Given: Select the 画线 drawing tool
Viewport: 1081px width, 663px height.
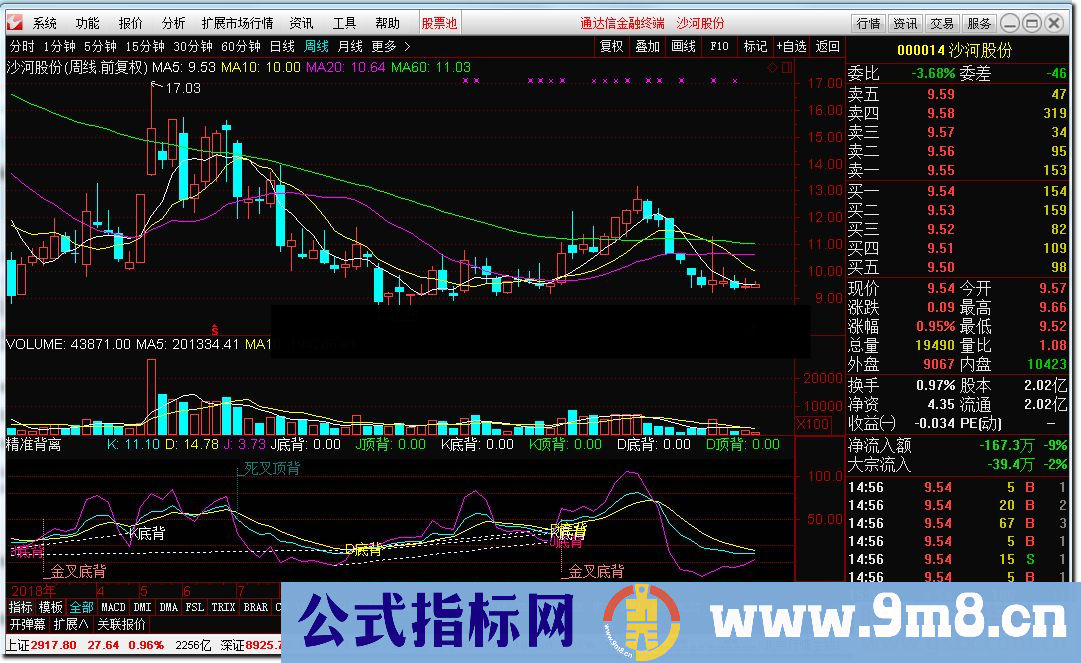Looking at the screenshot, I should pos(683,45).
